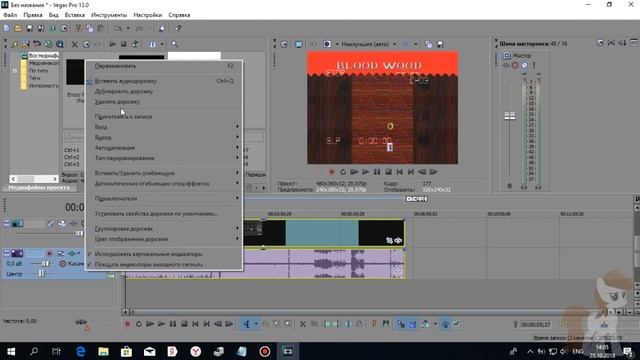This screenshot has width=640, height=360.
Task: Toggle the audio track phase invert button
Action: pos(61,253)
